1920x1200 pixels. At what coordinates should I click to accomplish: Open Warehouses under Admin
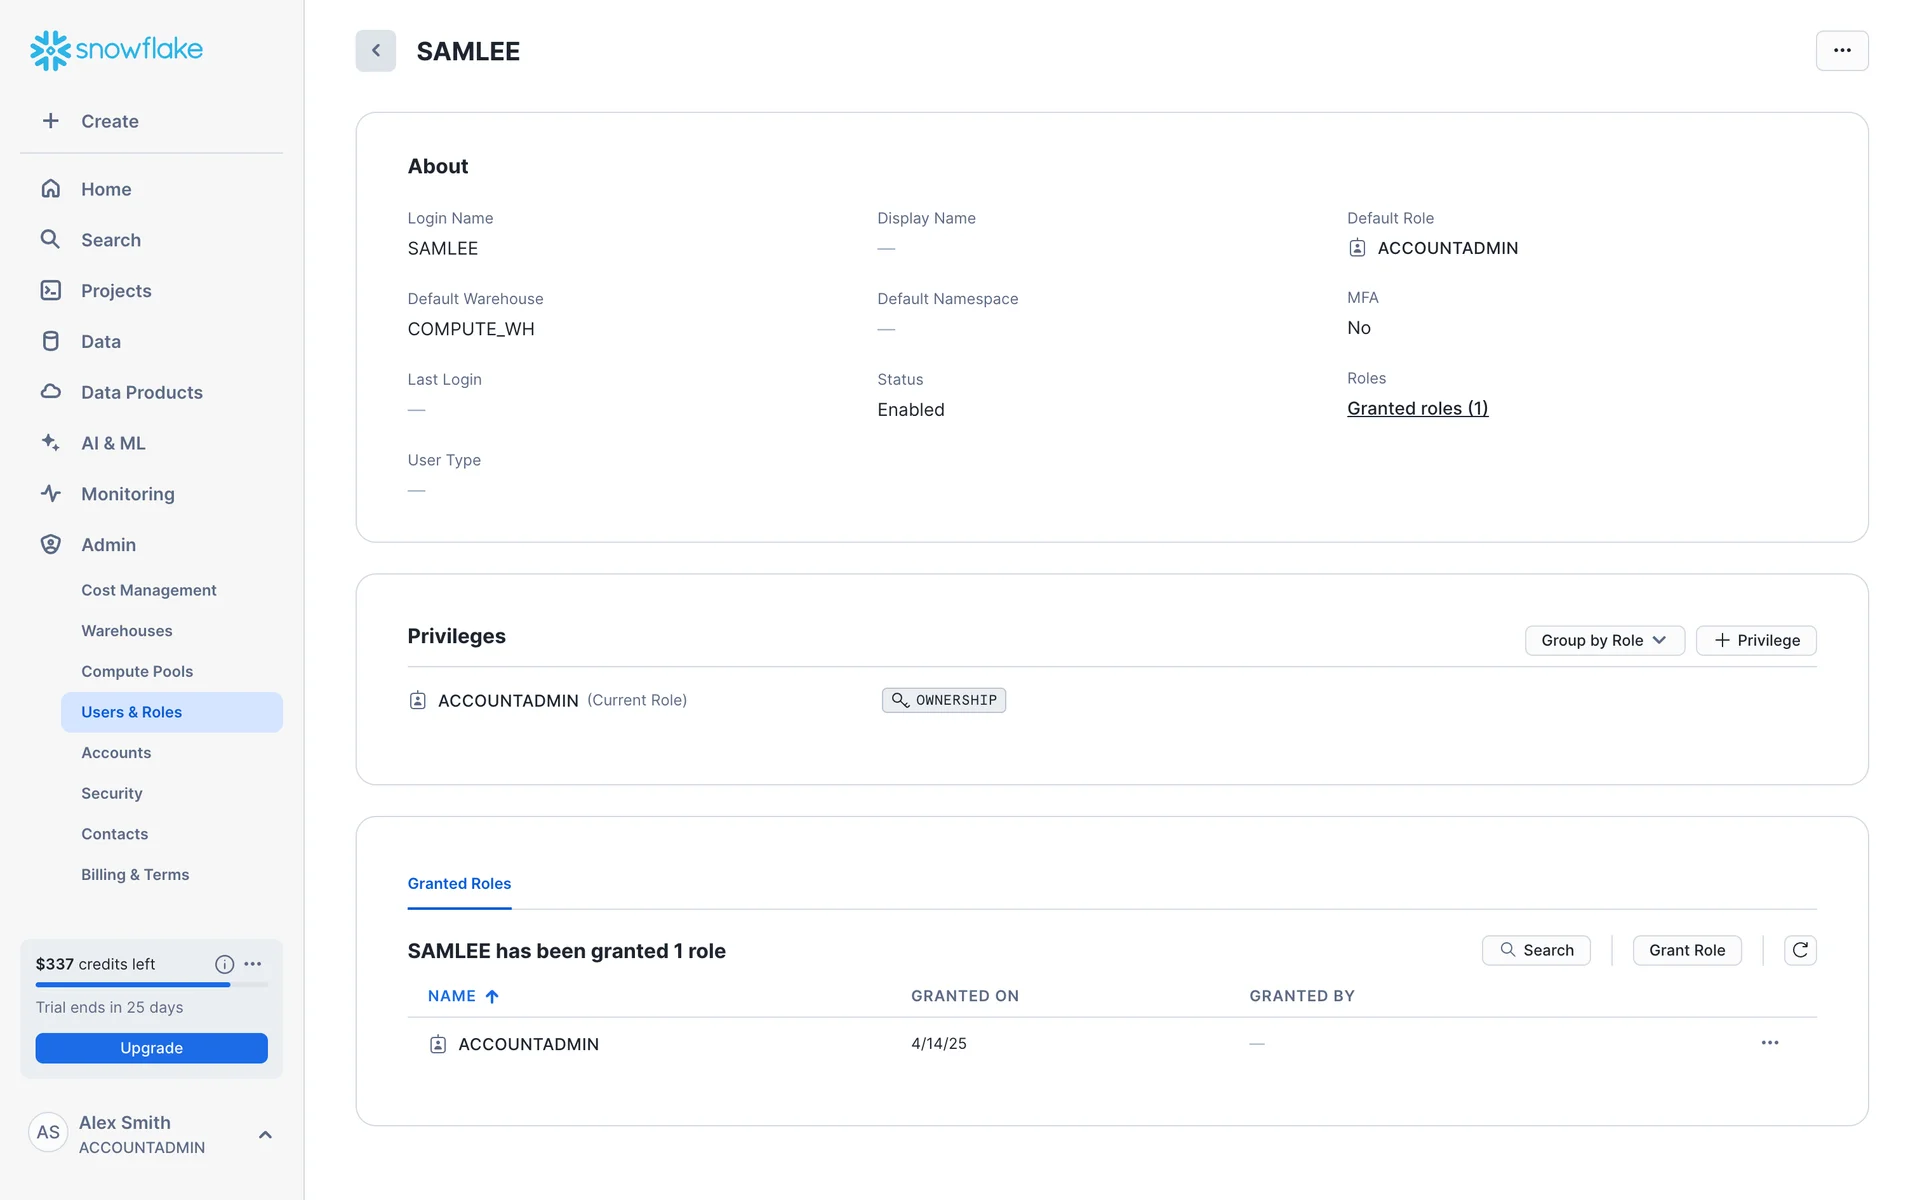pos(126,631)
